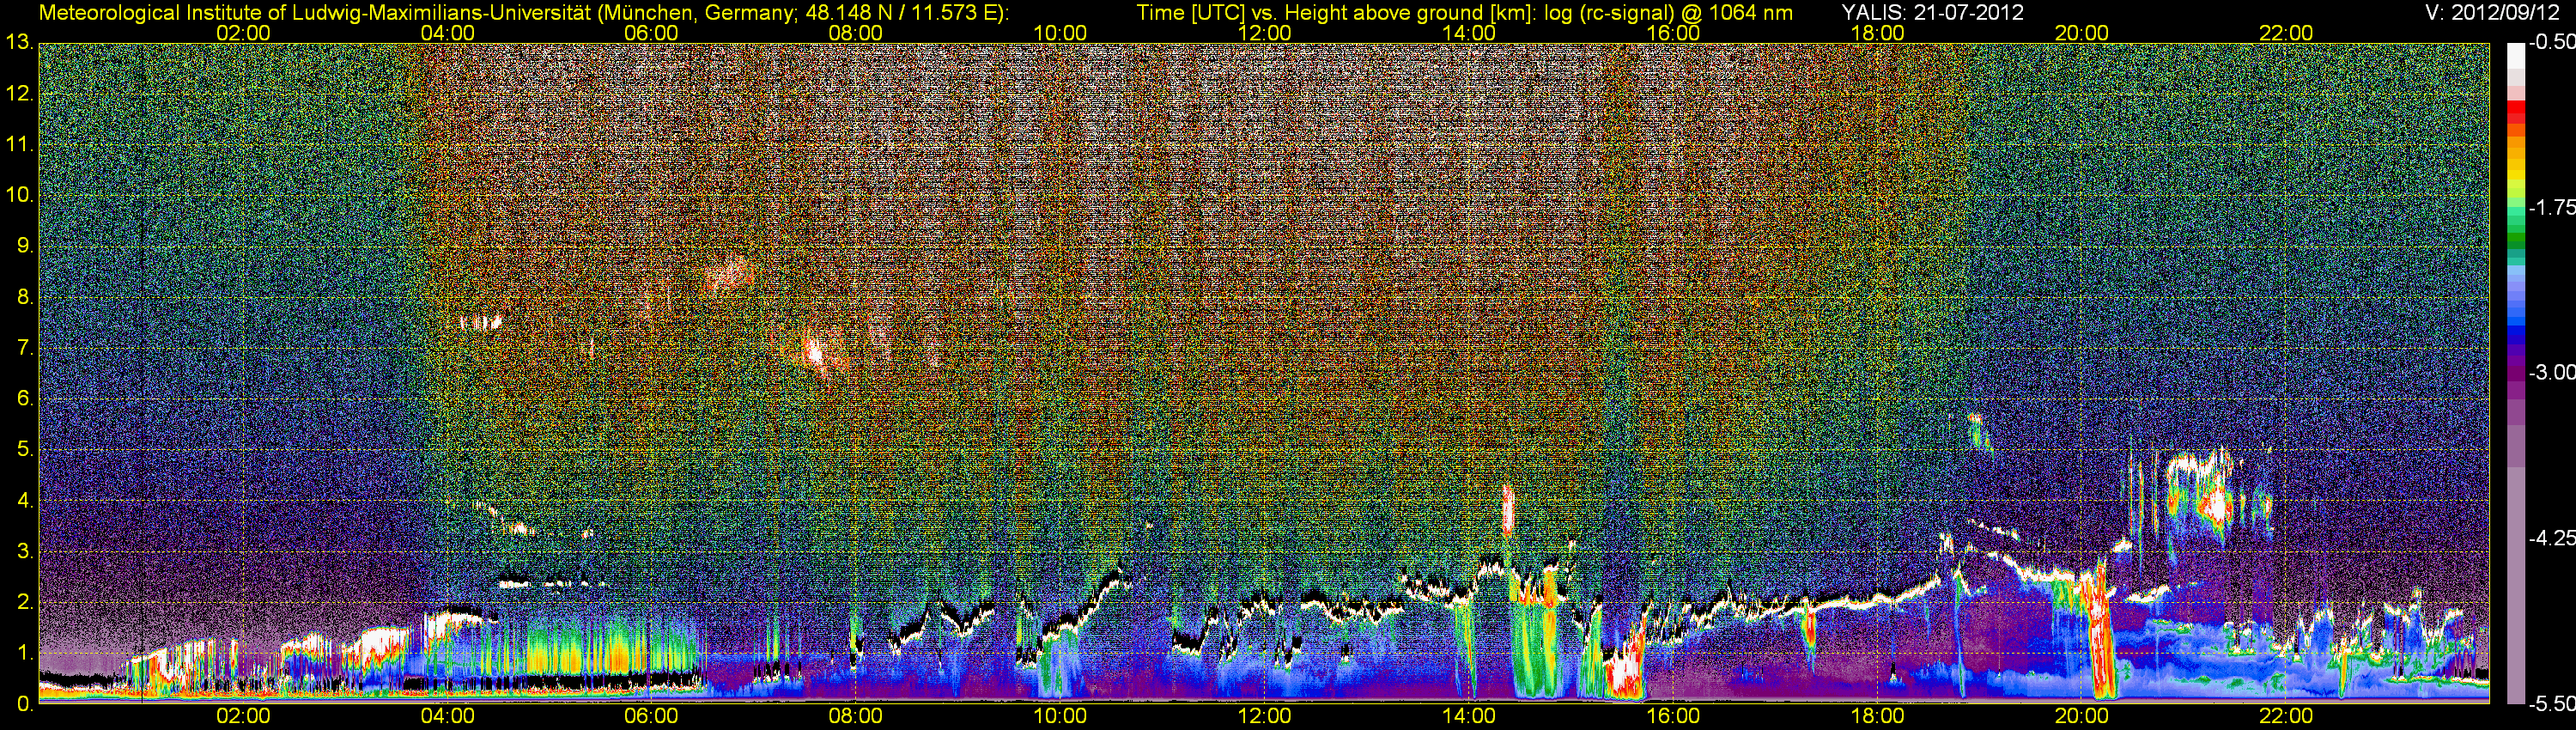2576x730 pixels.
Task: Click the -0.50 colorbar scale value
Action: pos(2550,42)
